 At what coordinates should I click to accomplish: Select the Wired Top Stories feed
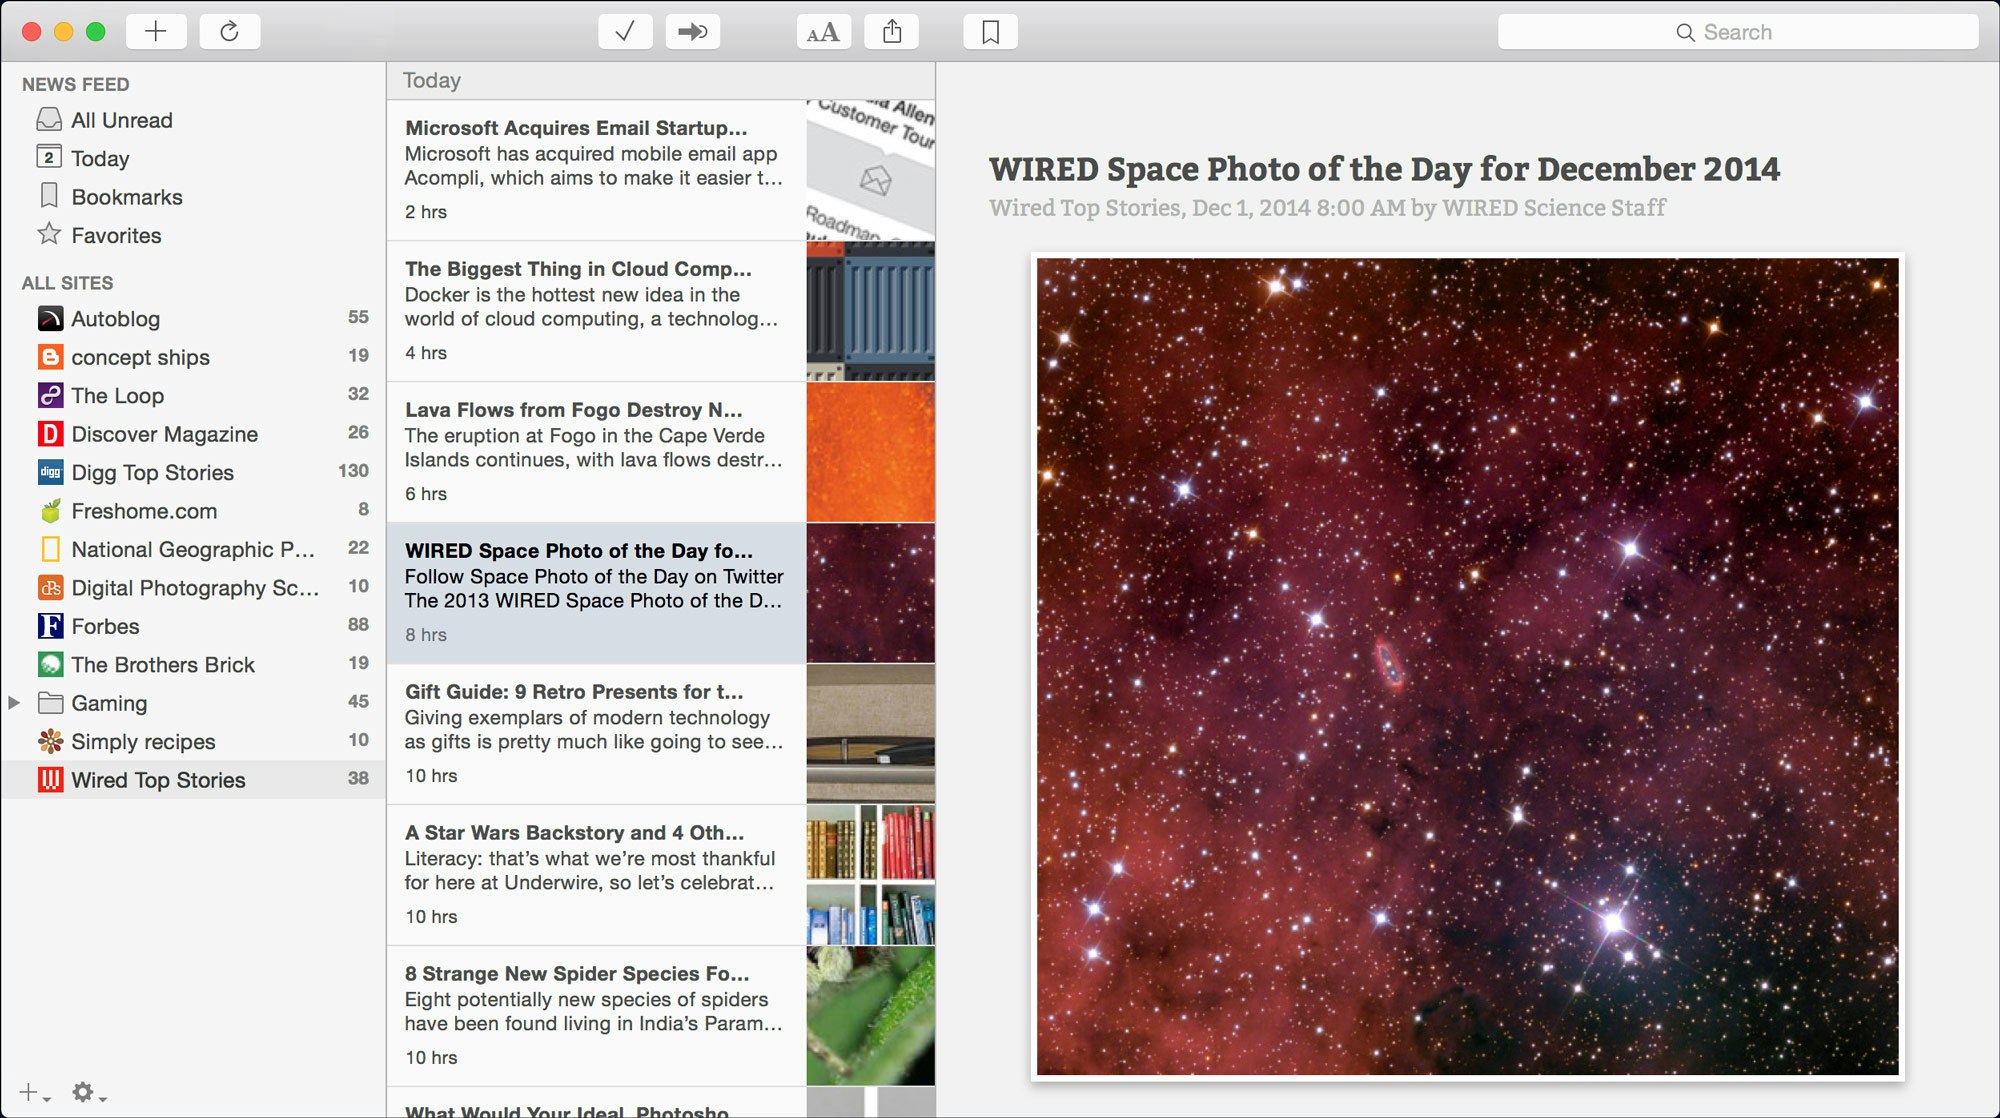pos(157,780)
